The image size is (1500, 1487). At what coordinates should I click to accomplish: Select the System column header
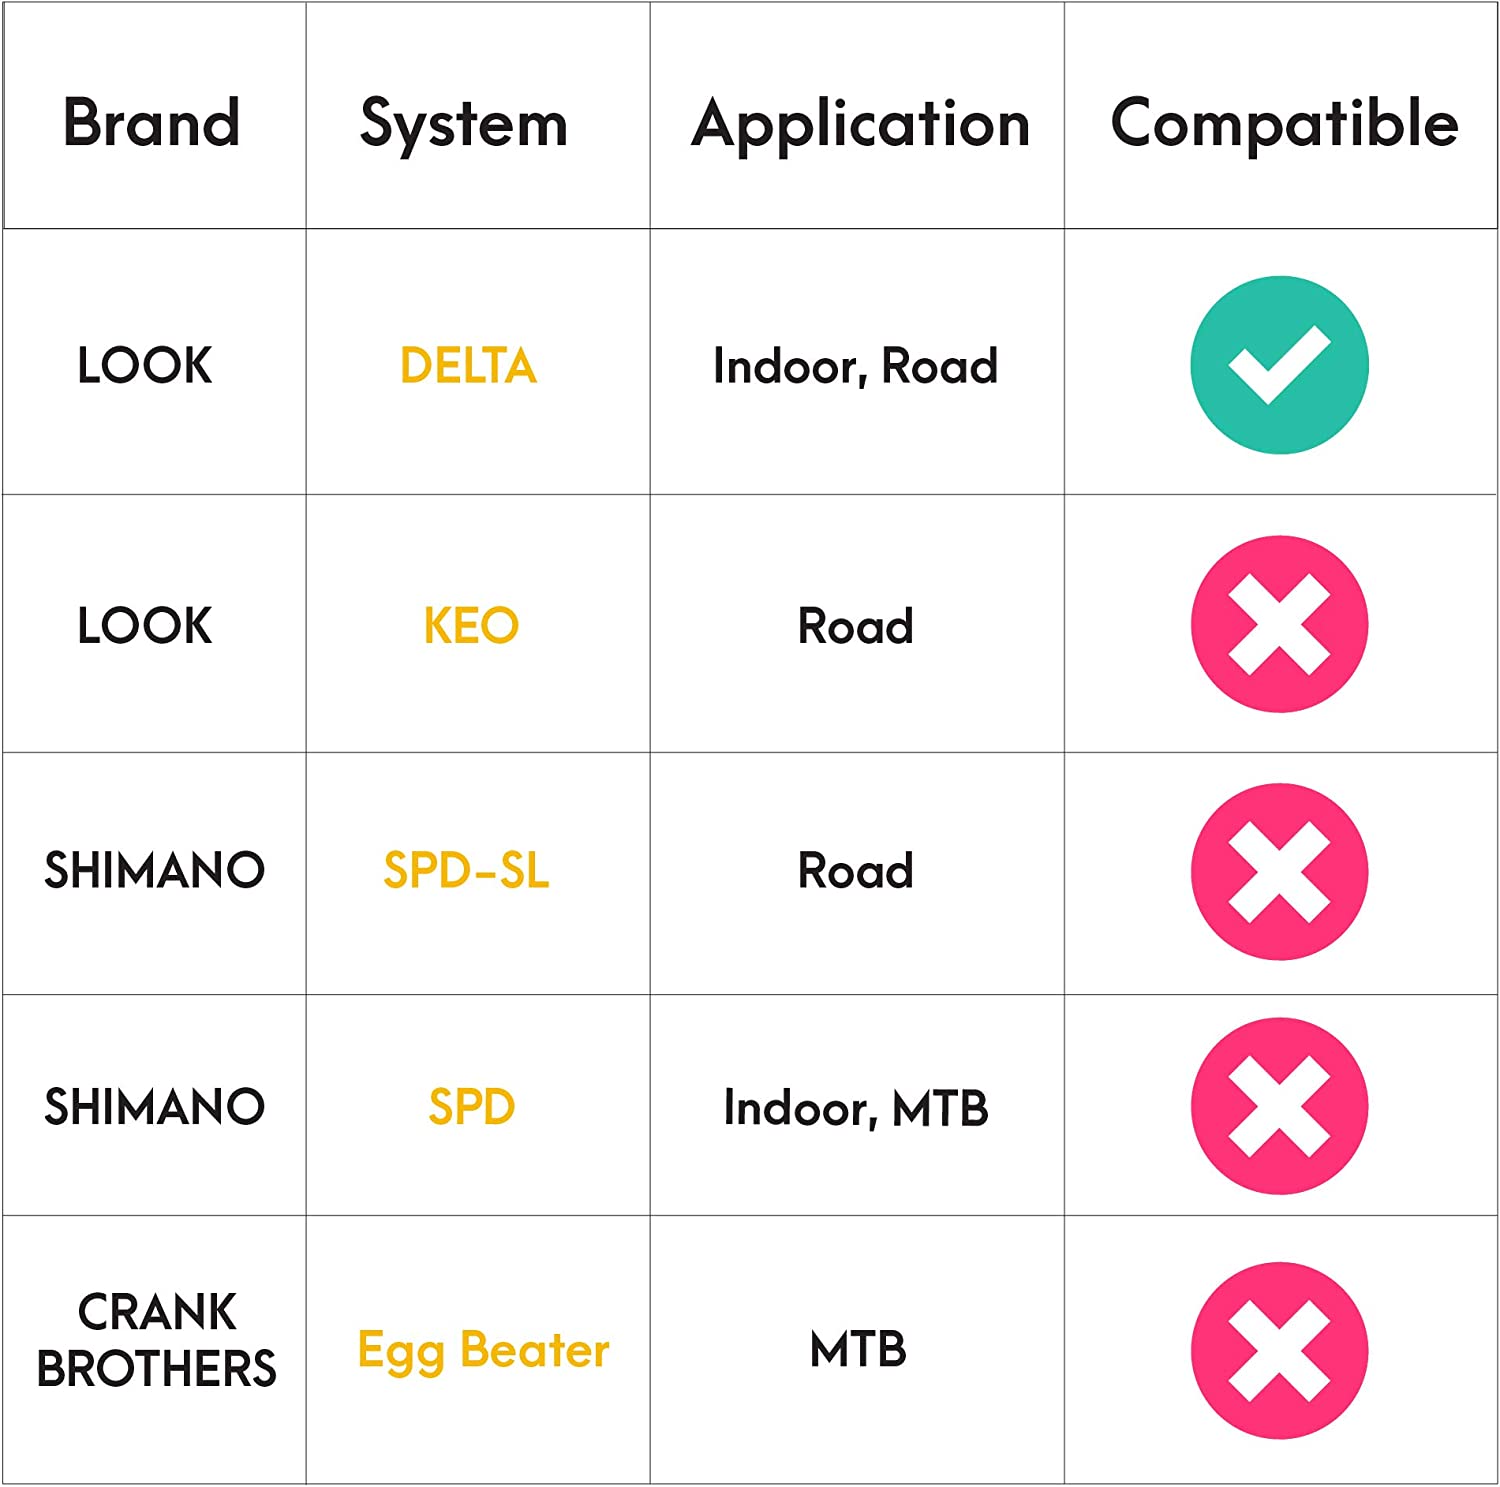464,125
